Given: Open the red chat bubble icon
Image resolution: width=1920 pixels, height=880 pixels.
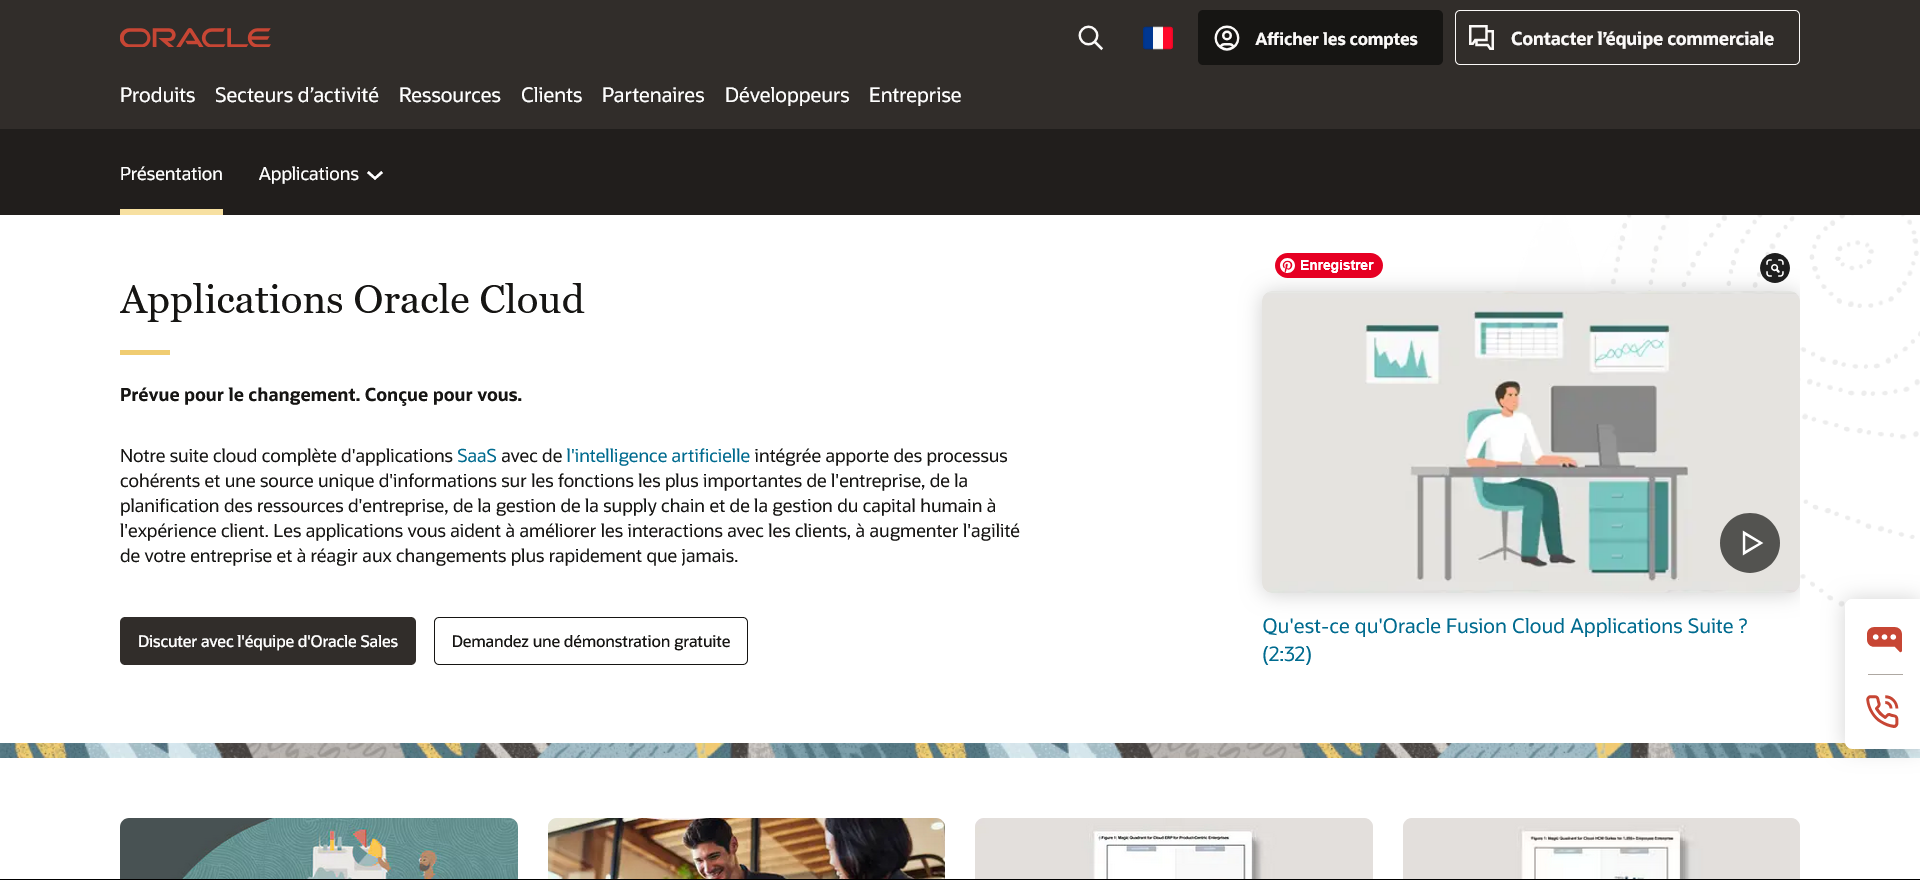Looking at the screenshot, I should coord(1884,638).
